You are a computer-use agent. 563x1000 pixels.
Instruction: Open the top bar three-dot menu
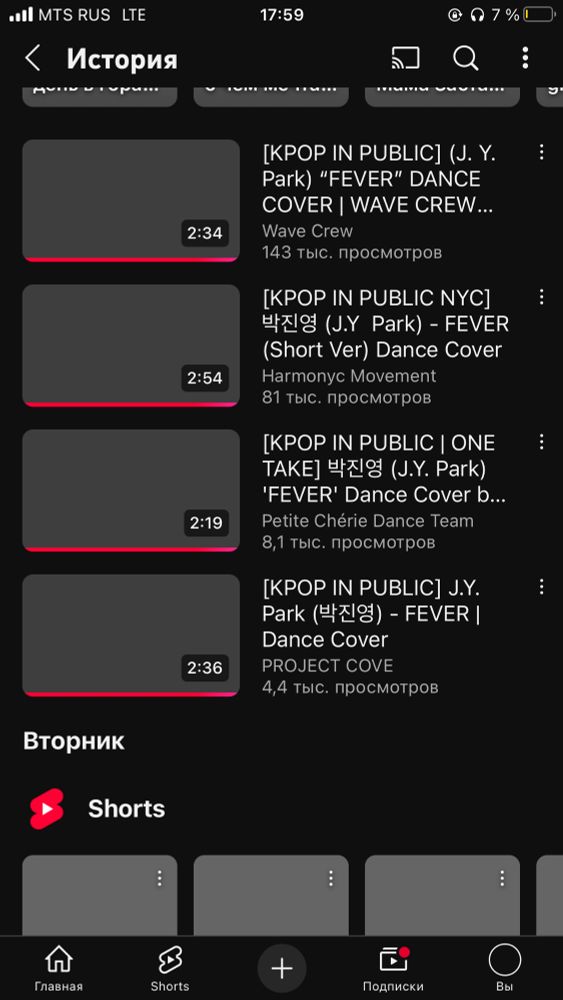click(525, 59)
